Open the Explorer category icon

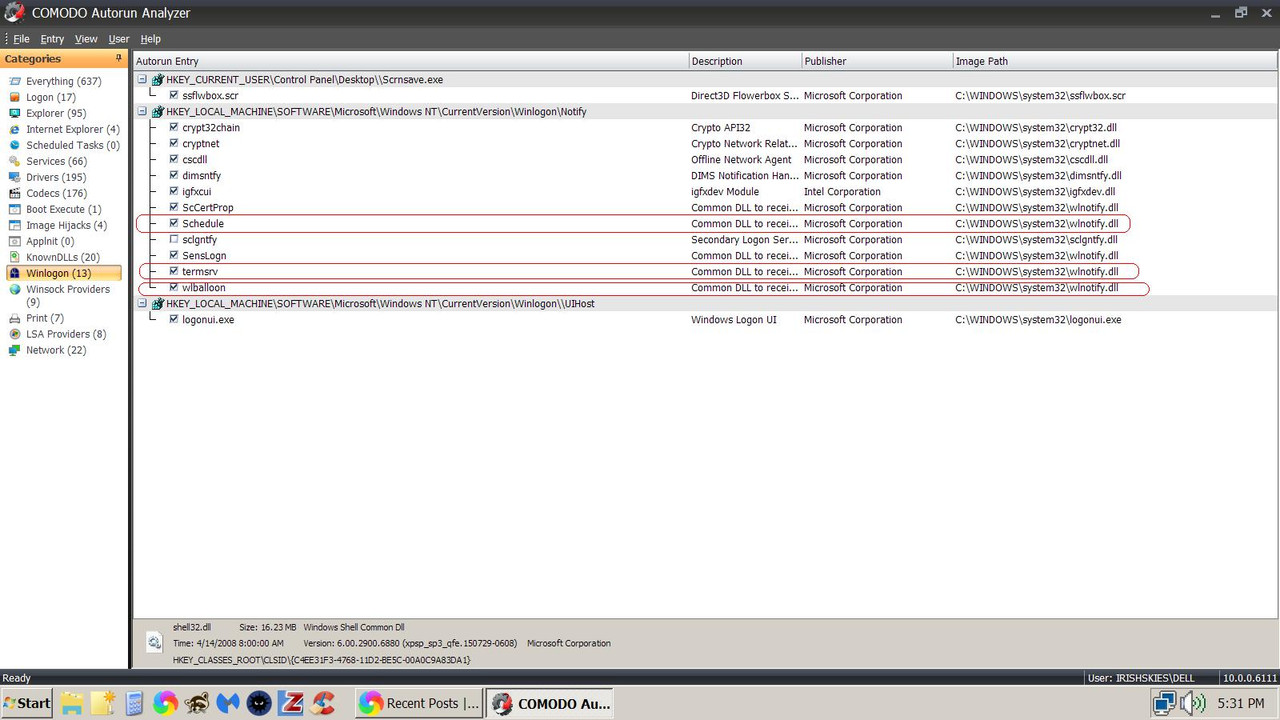pyautogui.click(x=15, y=113)
